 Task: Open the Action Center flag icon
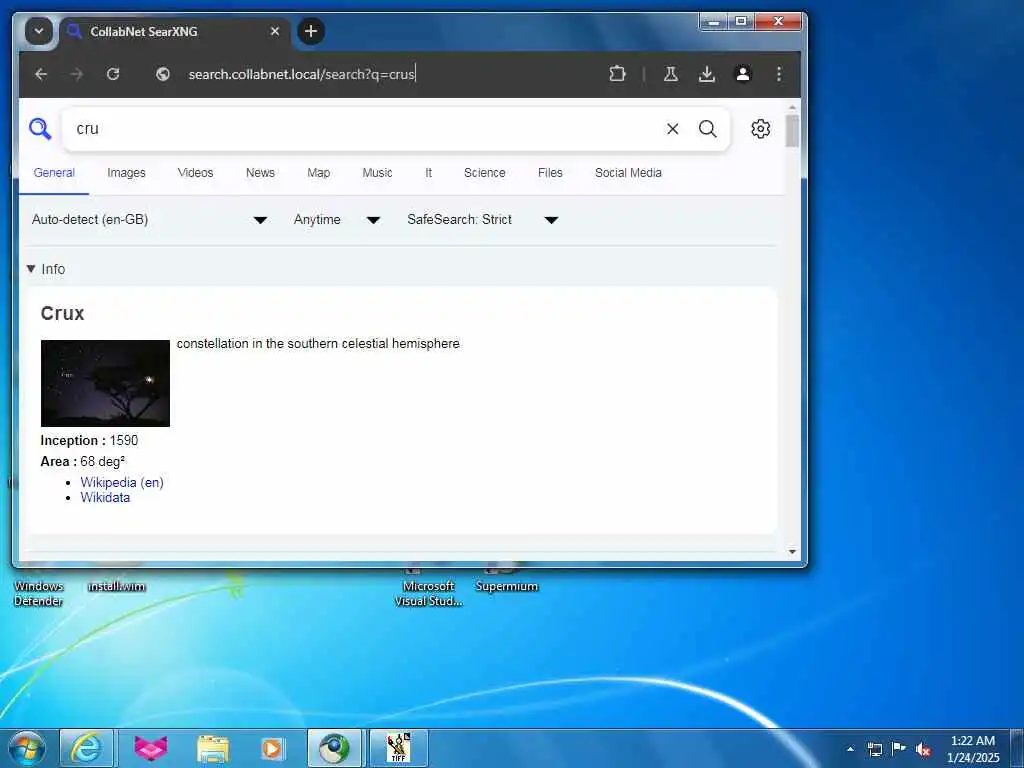pyautogui.click(x=899, y=749)
